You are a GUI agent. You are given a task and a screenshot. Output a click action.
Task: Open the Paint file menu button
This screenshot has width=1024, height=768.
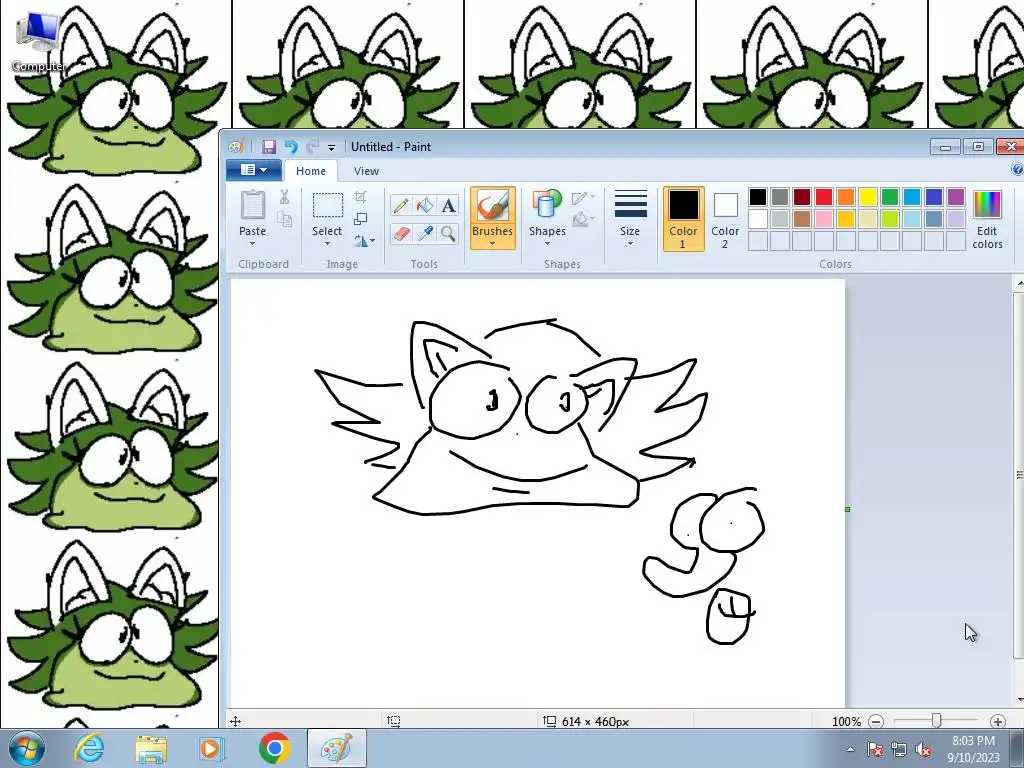pos(254,170)
